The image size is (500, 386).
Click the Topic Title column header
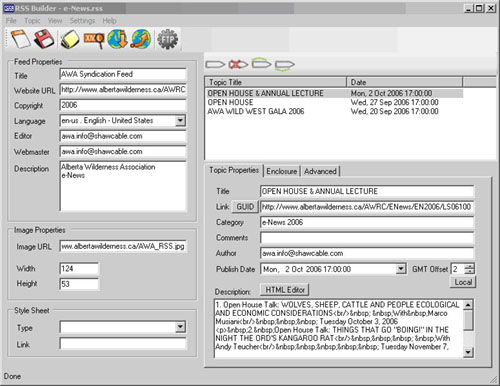[276, 82]
